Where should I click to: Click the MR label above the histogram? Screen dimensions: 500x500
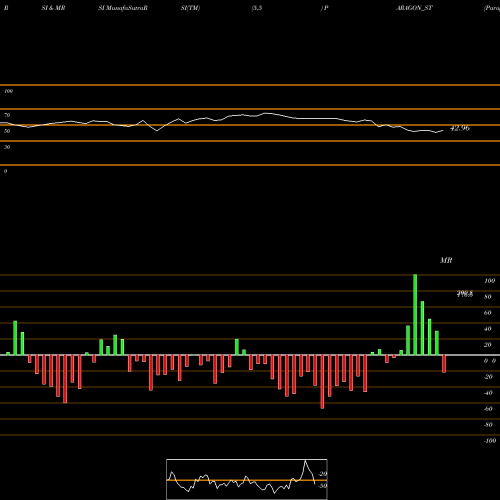tap(446, 260)
